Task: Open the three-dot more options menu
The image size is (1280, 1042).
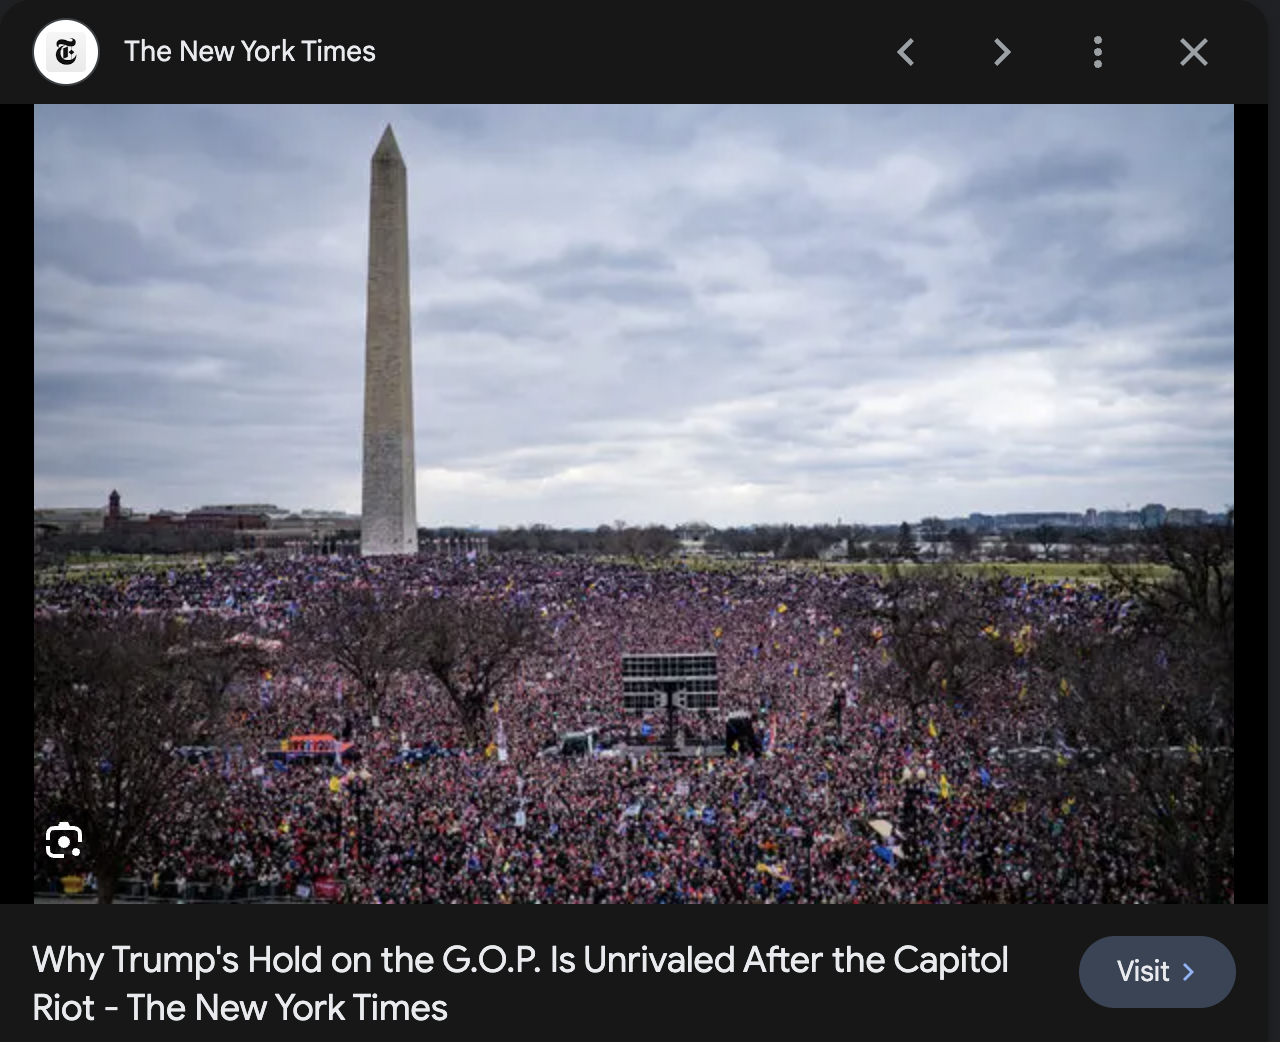Action: 1098,52
